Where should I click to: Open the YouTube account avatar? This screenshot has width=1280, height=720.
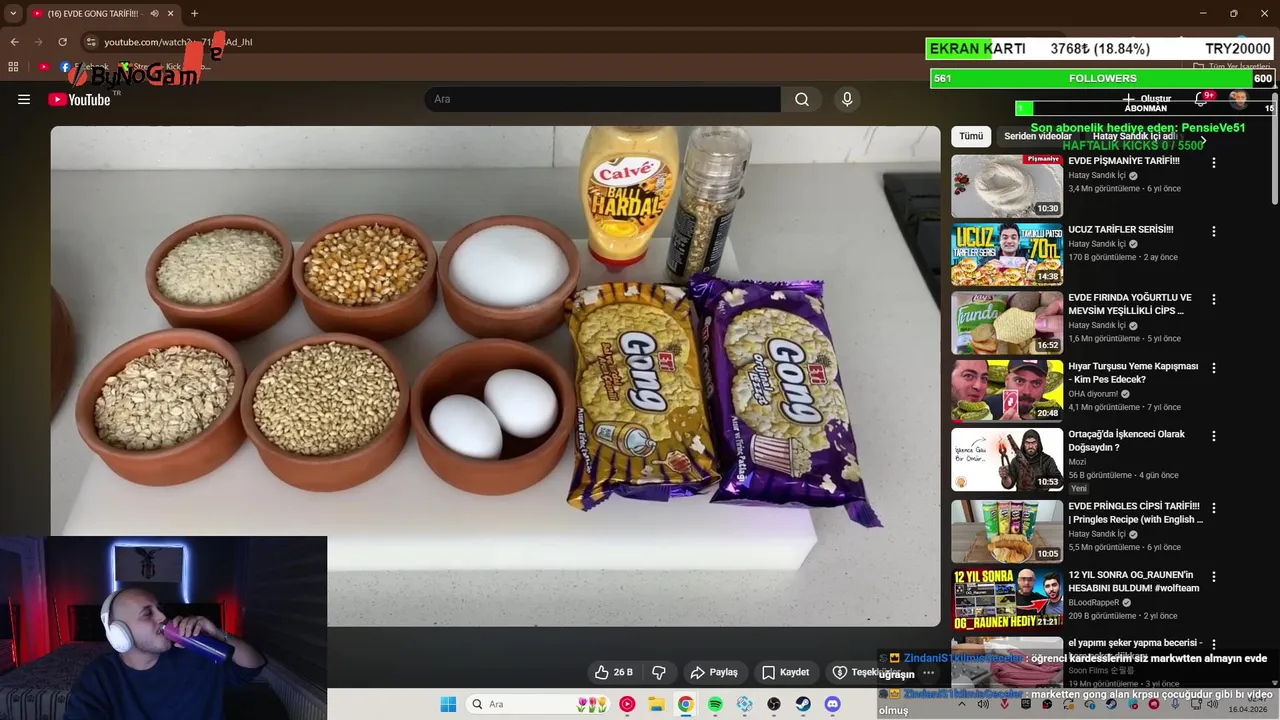click(1238, 99)
